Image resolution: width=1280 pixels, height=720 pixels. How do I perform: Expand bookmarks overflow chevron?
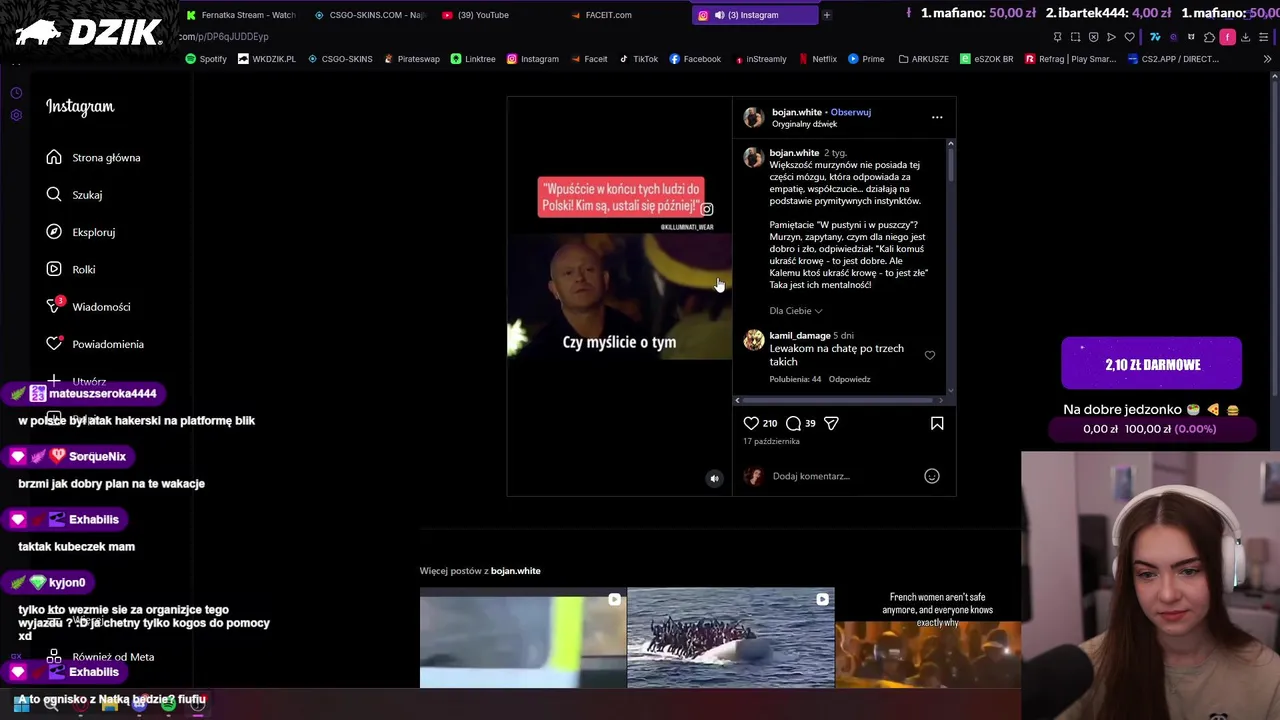click(x=1267, y=59)
